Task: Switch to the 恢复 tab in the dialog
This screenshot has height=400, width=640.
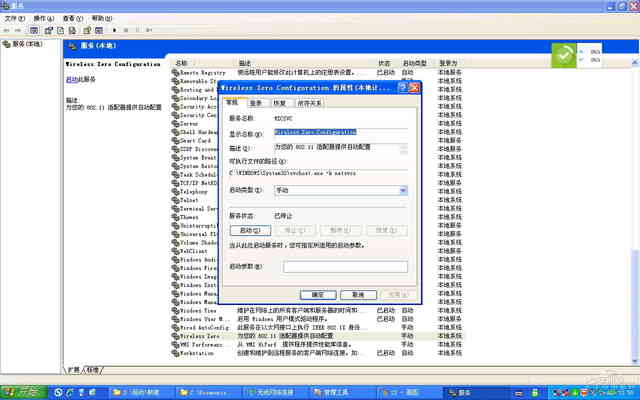Action: [x=280, y=103]
